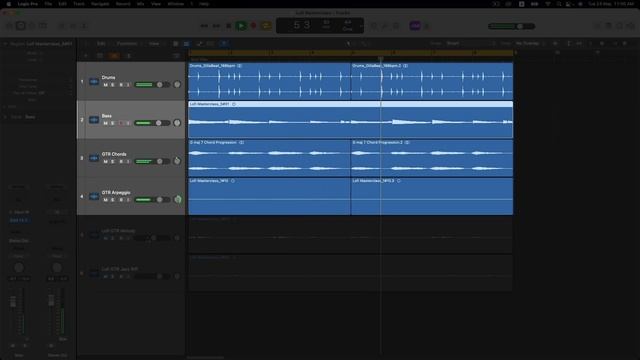The height and width of the screenshot is (360, 640).
Task: Open the Tracks area Functions local menu
Action: click(x=128, y=44)
